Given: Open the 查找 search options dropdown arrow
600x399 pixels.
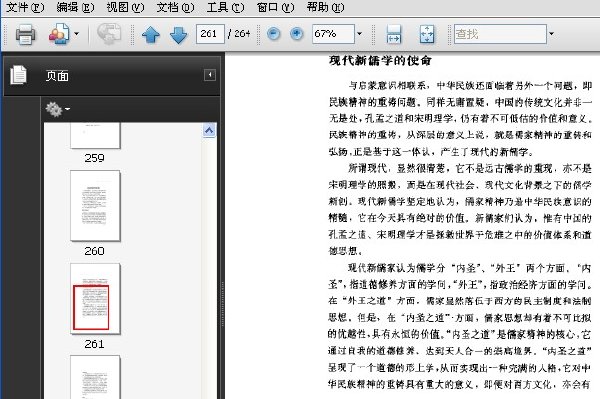Looking at the screenshot, I should [551, 34].
